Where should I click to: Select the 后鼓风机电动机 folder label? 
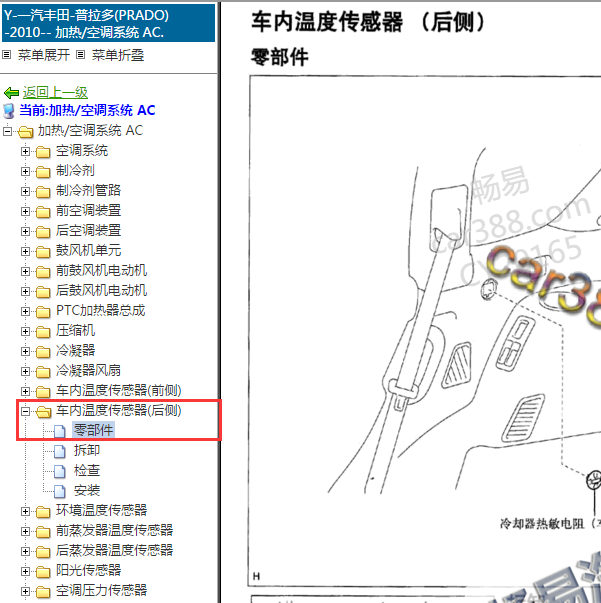[x=102, y=290]
